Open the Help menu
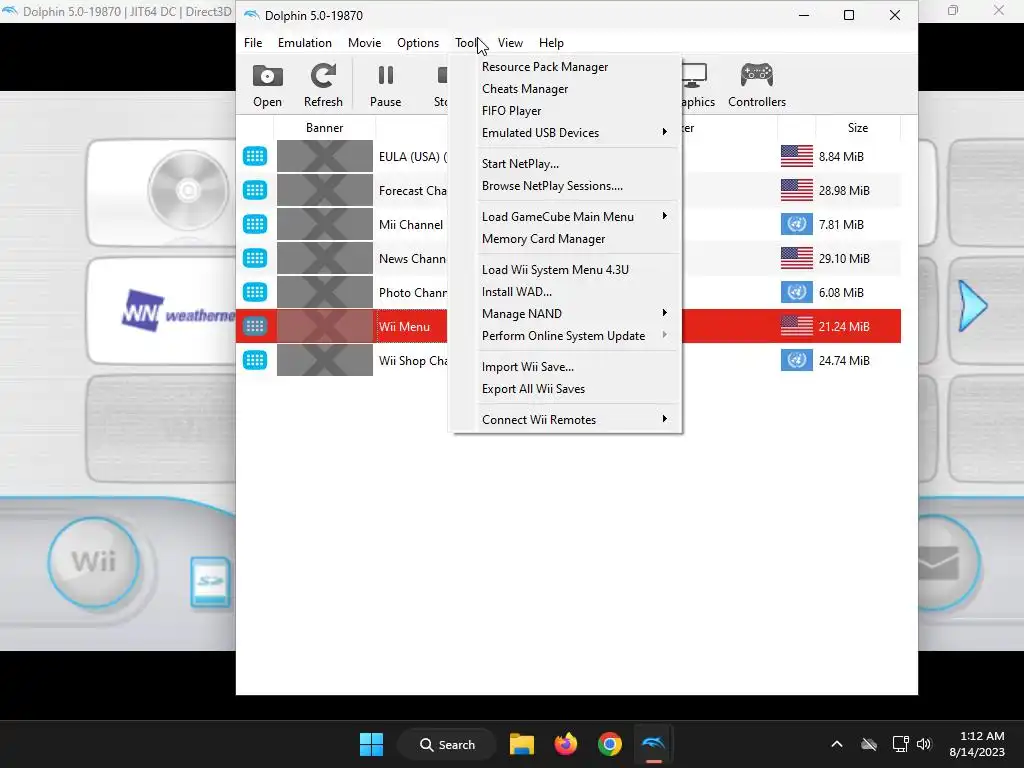This screenshot has height=768, width=1024. 551,42
